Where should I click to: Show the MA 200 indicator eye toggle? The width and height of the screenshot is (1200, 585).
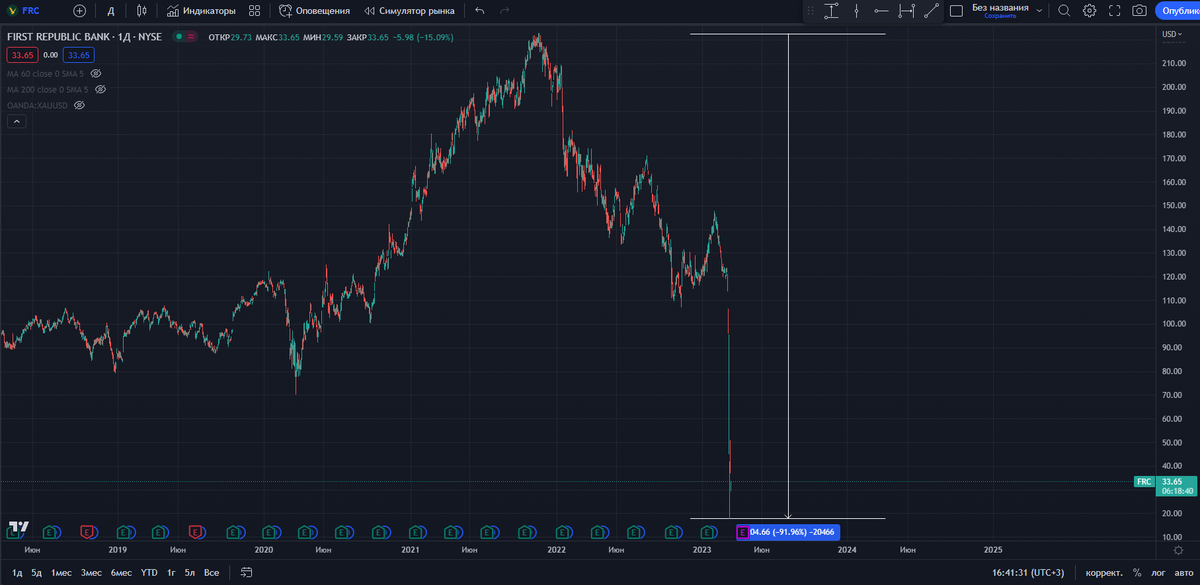tap(100, 89)
